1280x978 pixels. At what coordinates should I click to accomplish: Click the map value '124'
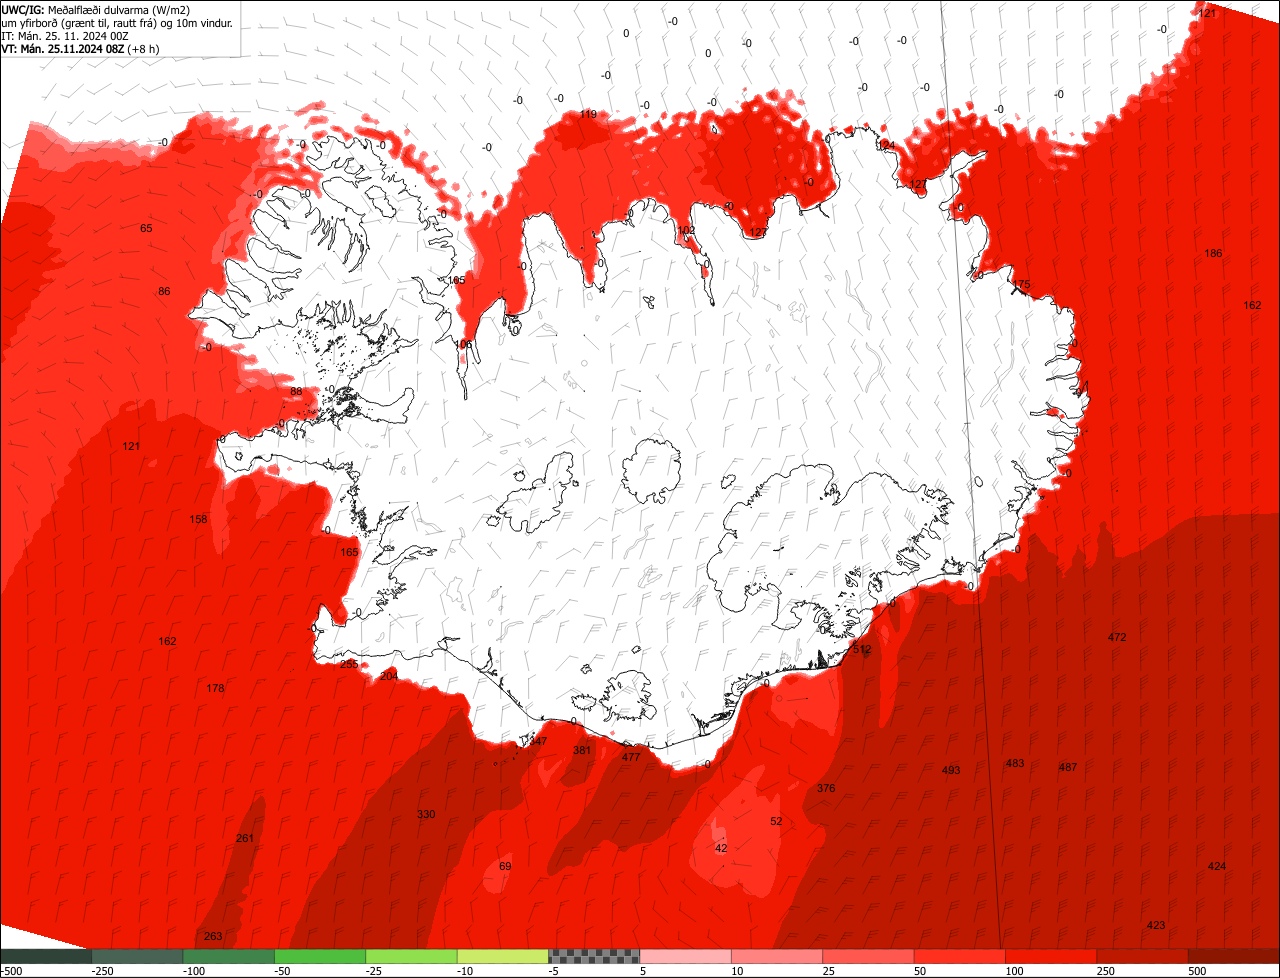coord(886,145)
